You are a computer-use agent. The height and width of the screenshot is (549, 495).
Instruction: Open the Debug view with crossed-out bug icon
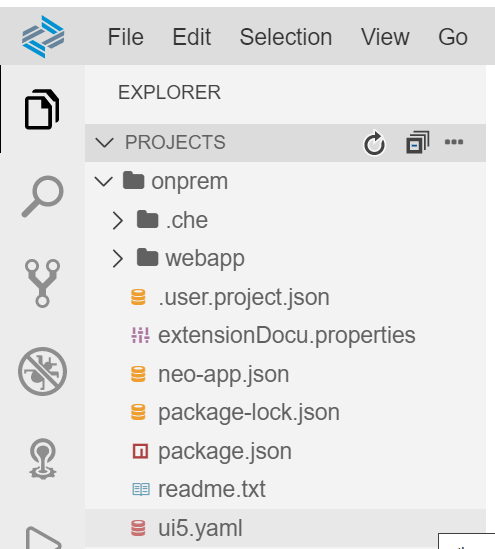tap(42, 371)
